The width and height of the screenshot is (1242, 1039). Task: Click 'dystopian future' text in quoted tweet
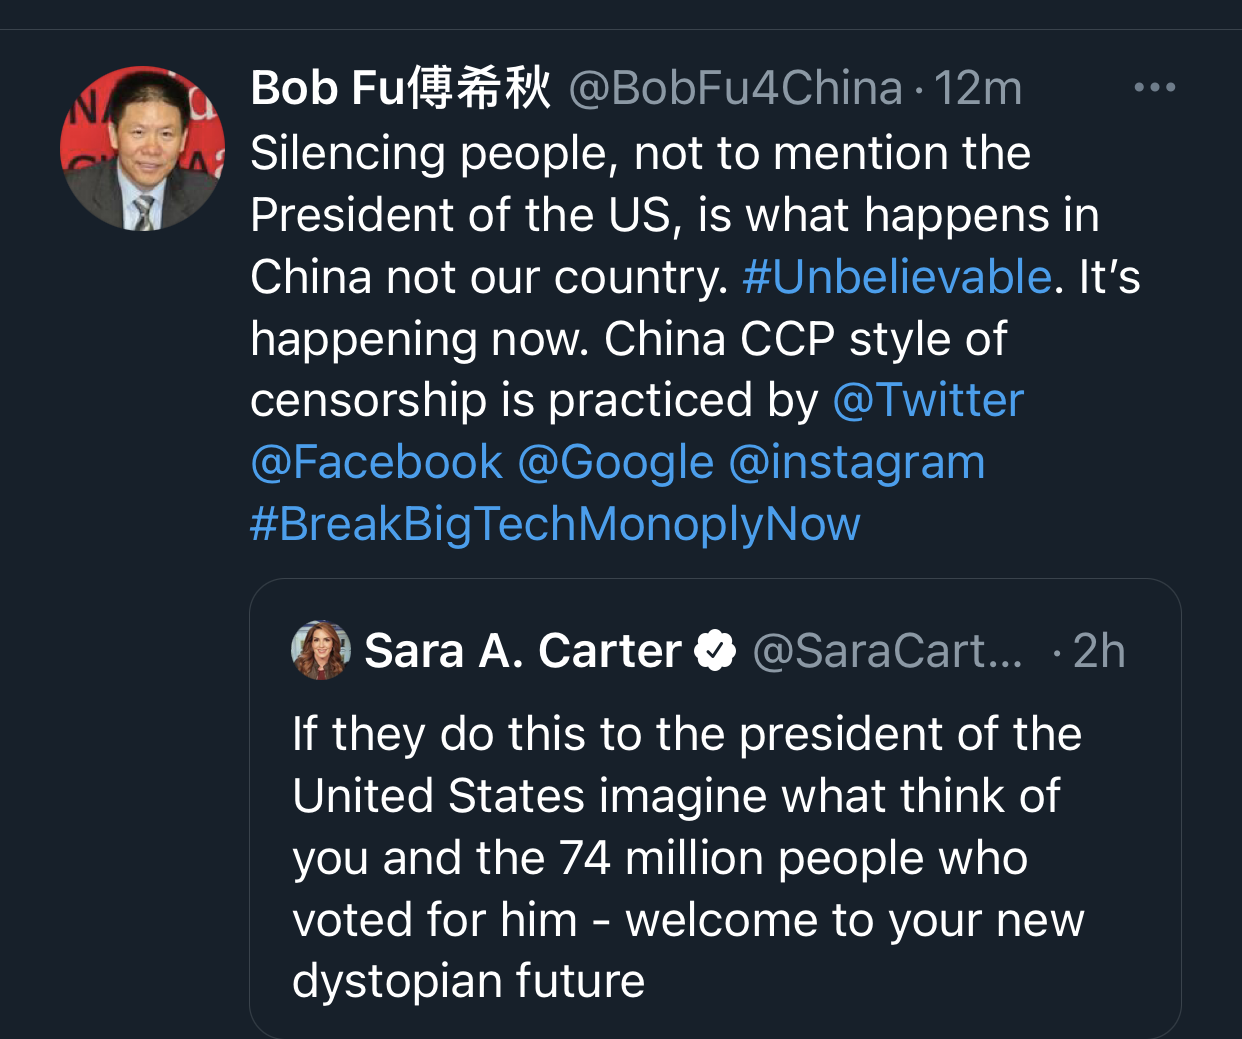click(x=468, y=981)
